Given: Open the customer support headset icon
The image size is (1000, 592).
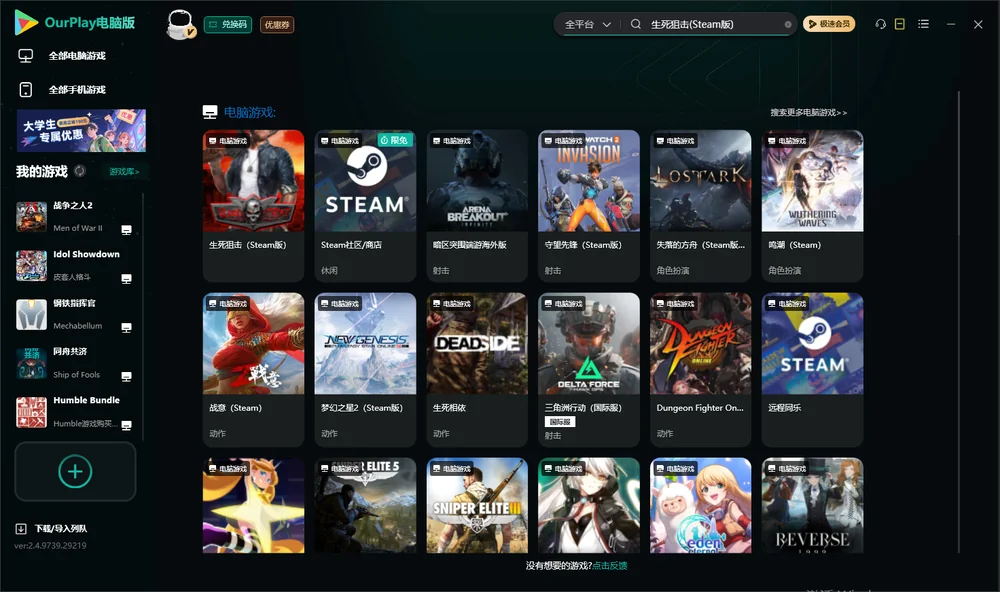Looking at the screenshot, I should pyautogui.click(x=881, y=24).
